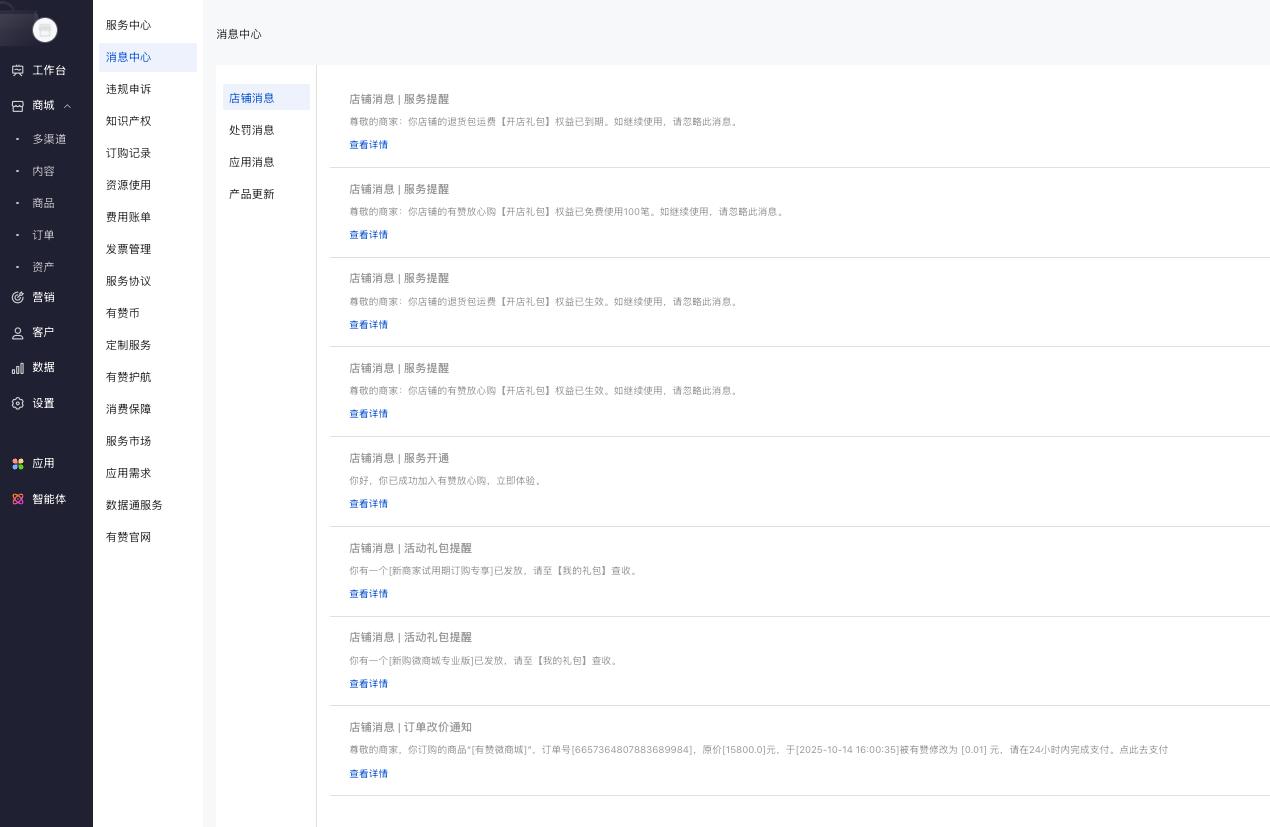Select 多渠道 under the mall submenu
1270x827 pixels.
(x=49, y=139)
